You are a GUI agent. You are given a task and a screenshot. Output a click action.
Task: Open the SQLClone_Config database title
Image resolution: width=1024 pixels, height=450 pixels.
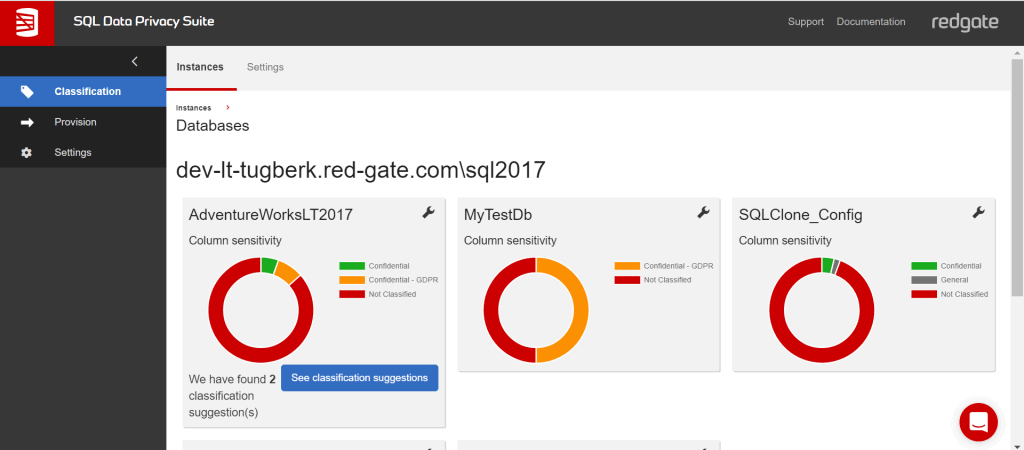coord(801,215)
